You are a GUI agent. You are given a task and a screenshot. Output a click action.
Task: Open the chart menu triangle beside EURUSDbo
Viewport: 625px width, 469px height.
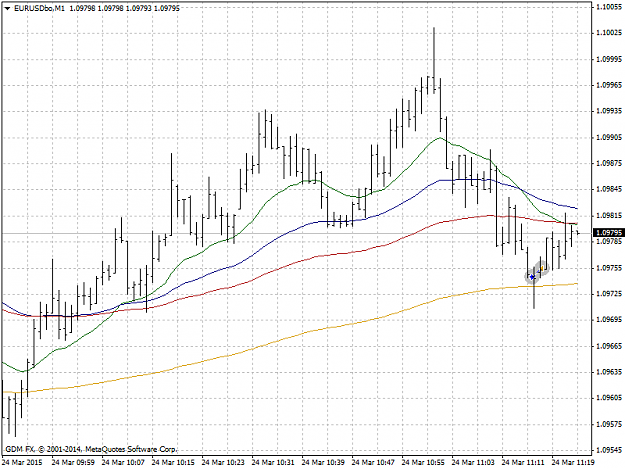coord(8,8)
